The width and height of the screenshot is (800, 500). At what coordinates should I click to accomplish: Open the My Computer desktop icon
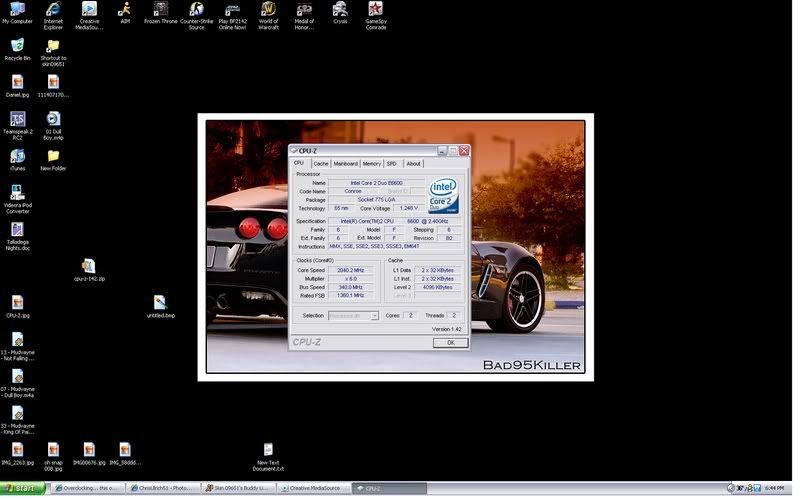pyautogui.click(x=17, y=10)
